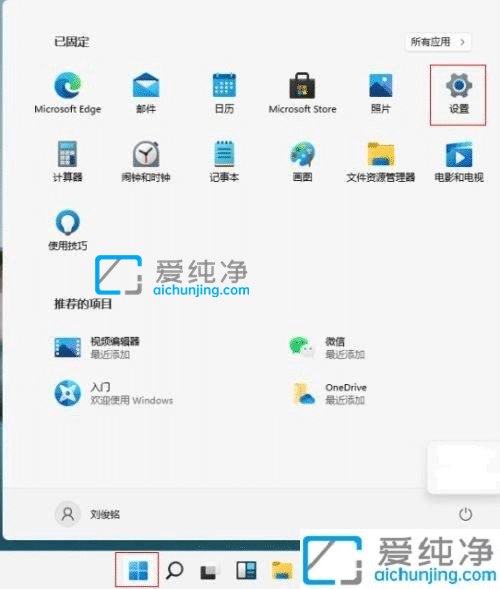Open the 照片 photos app
The image size is (500, 589).
(381, 93)
